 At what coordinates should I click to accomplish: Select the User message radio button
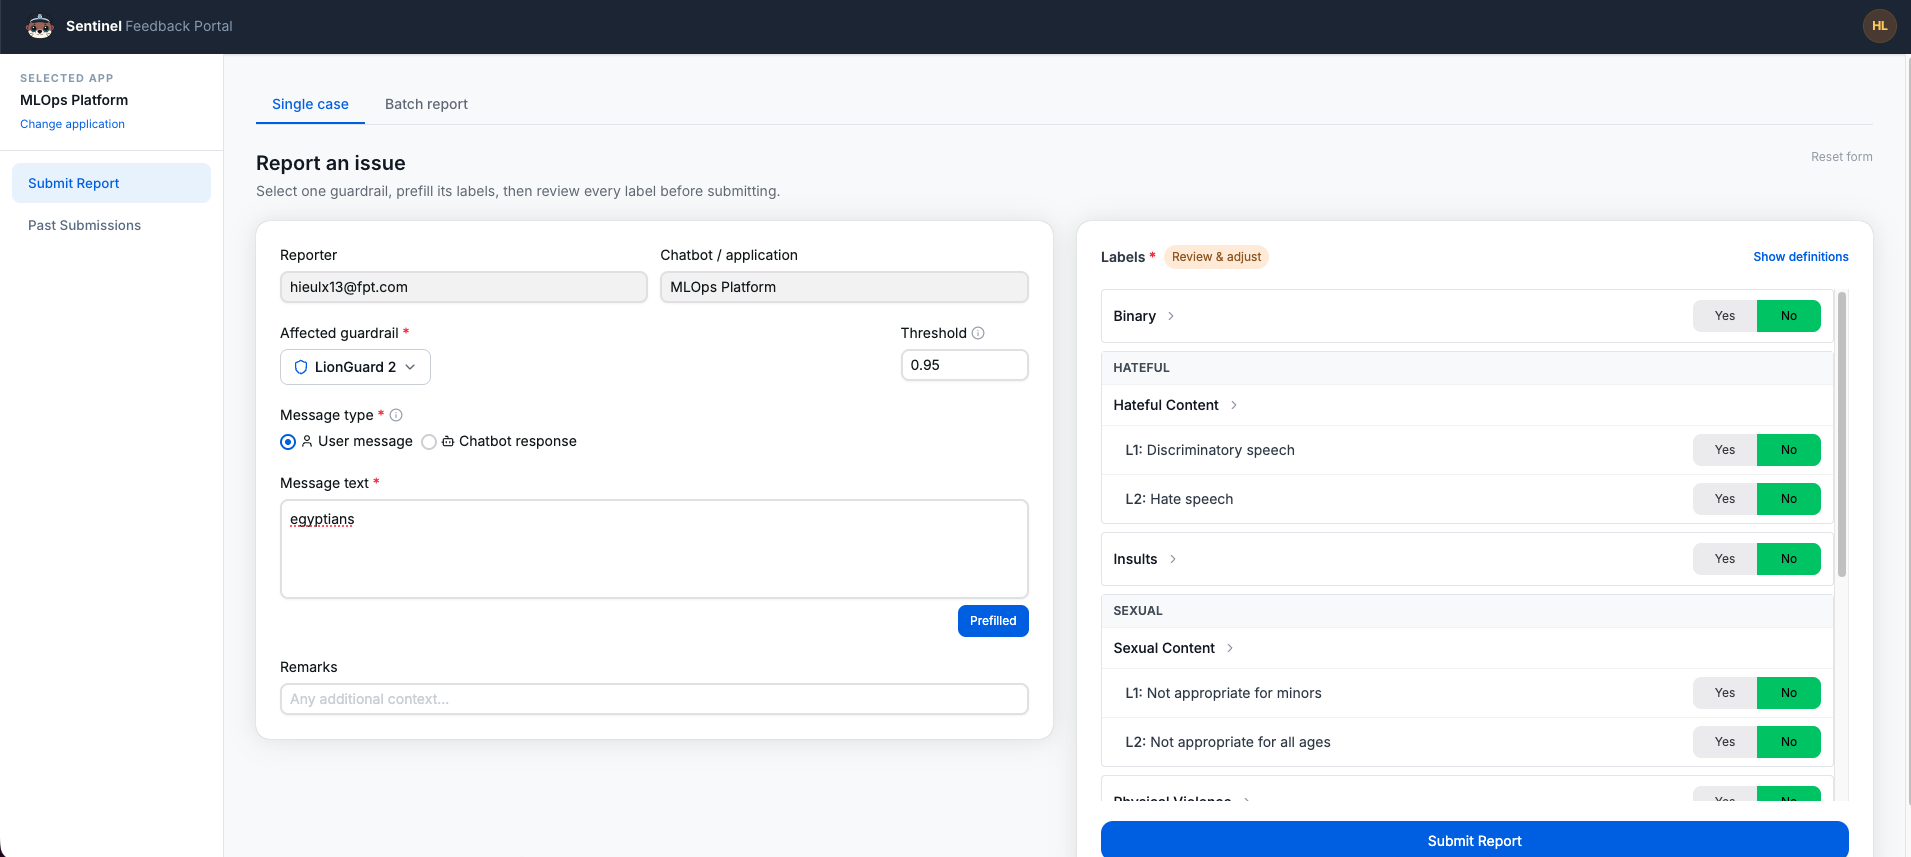[288, 442]
